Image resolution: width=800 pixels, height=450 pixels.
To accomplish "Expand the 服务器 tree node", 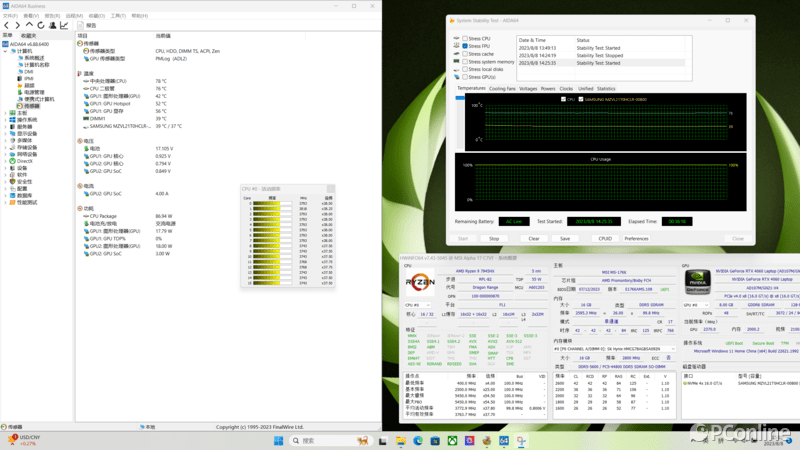I will pyautogui.click(x=6, y=127).
